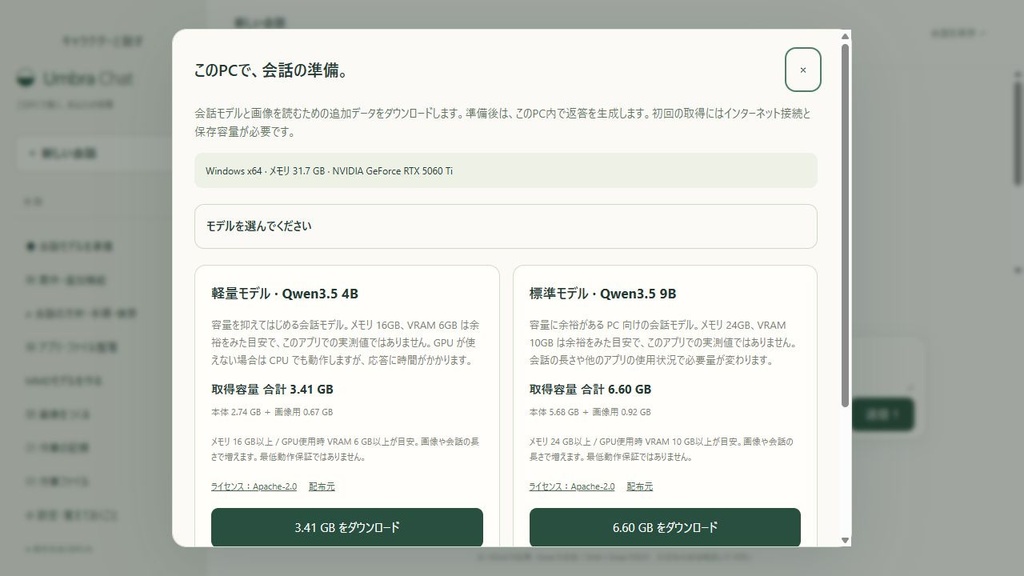1024x576 pixels.
Task: Click the dialog scrollbar's down arrow
Action: [x=845, y=540]
